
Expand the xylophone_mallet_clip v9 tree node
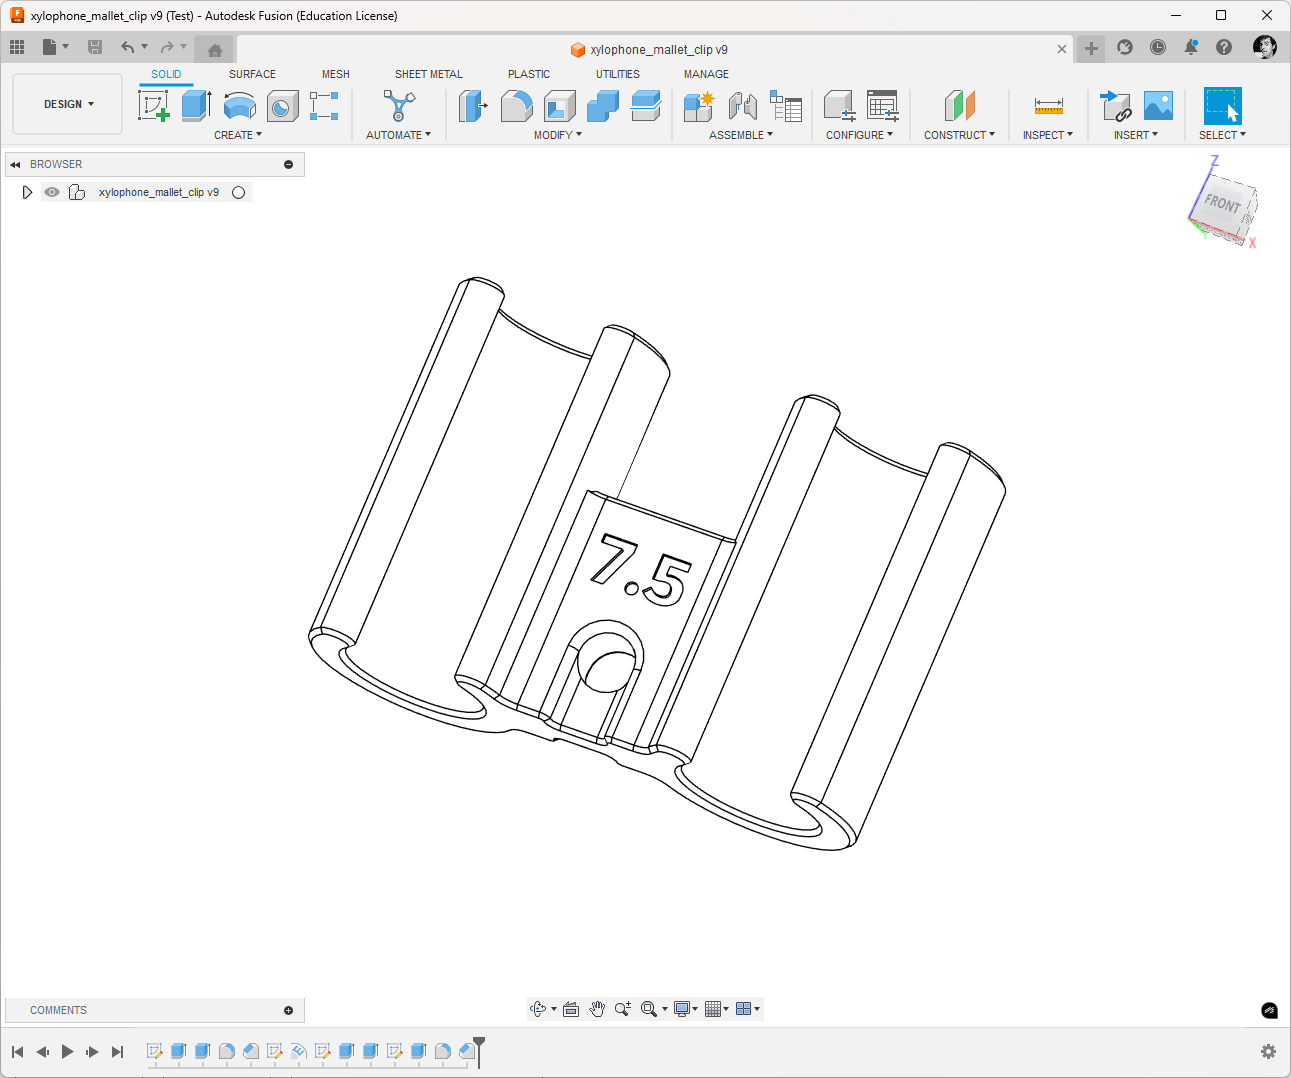27,192
